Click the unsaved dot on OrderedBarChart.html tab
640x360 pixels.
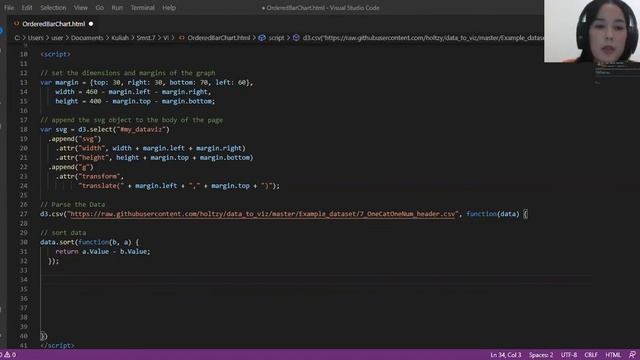point(91,24)
